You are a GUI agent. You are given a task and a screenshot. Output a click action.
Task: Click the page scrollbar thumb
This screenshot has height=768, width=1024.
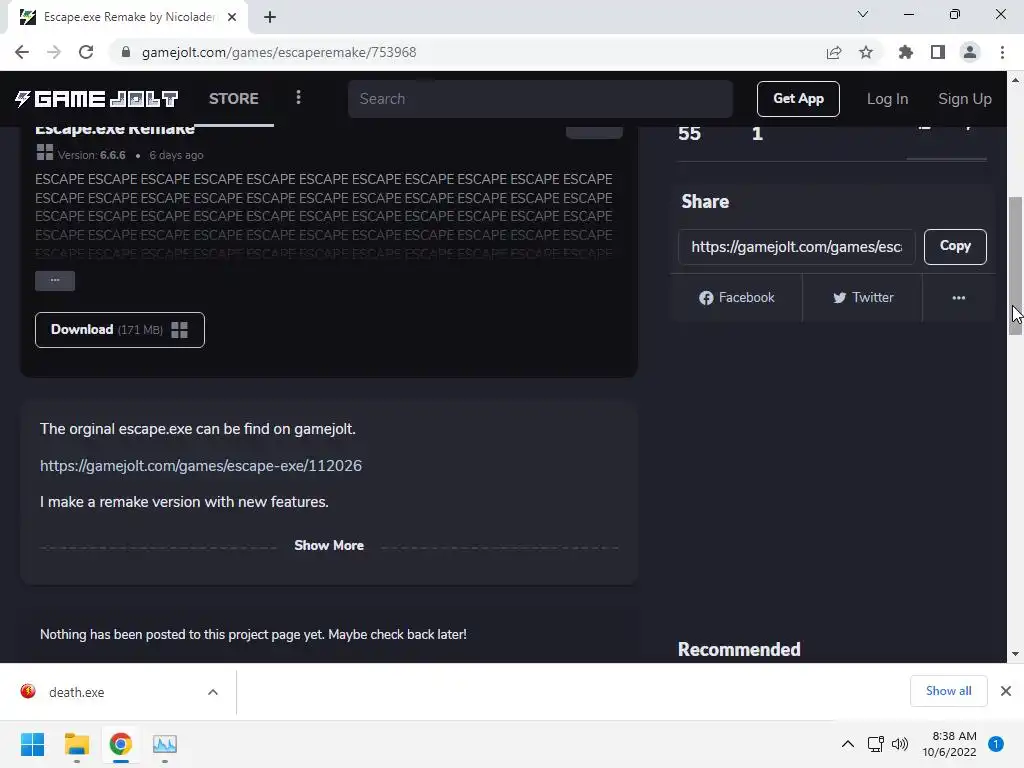(x=1015, y=266)
